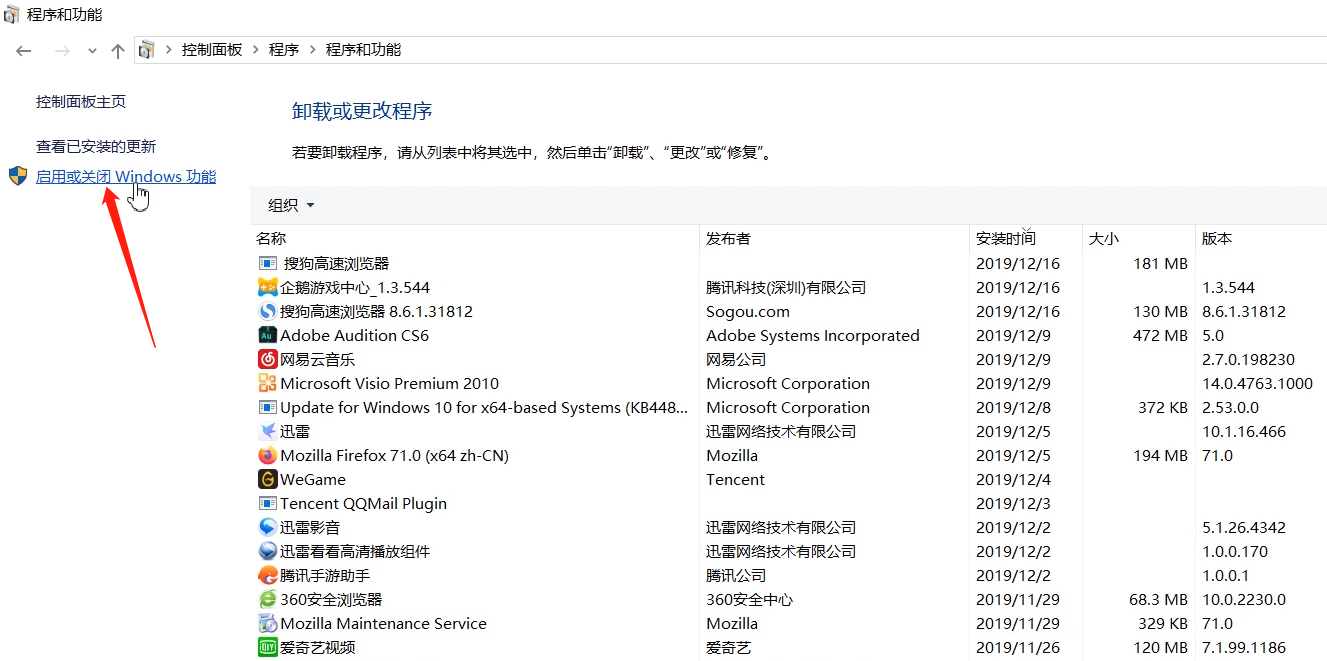This screenshot has height=661, width=1327.
Task: Click the 网易云音乐 program icon
Action: (x=267, y=359)
